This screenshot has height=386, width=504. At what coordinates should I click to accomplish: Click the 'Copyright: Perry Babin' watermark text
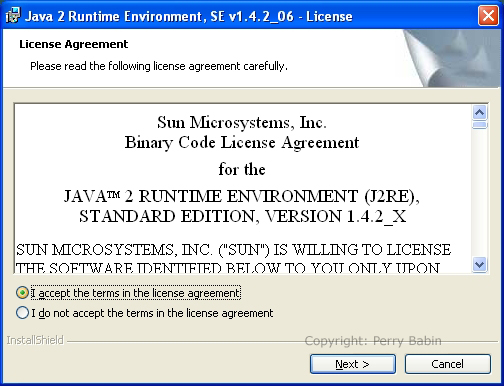[373, 341]
